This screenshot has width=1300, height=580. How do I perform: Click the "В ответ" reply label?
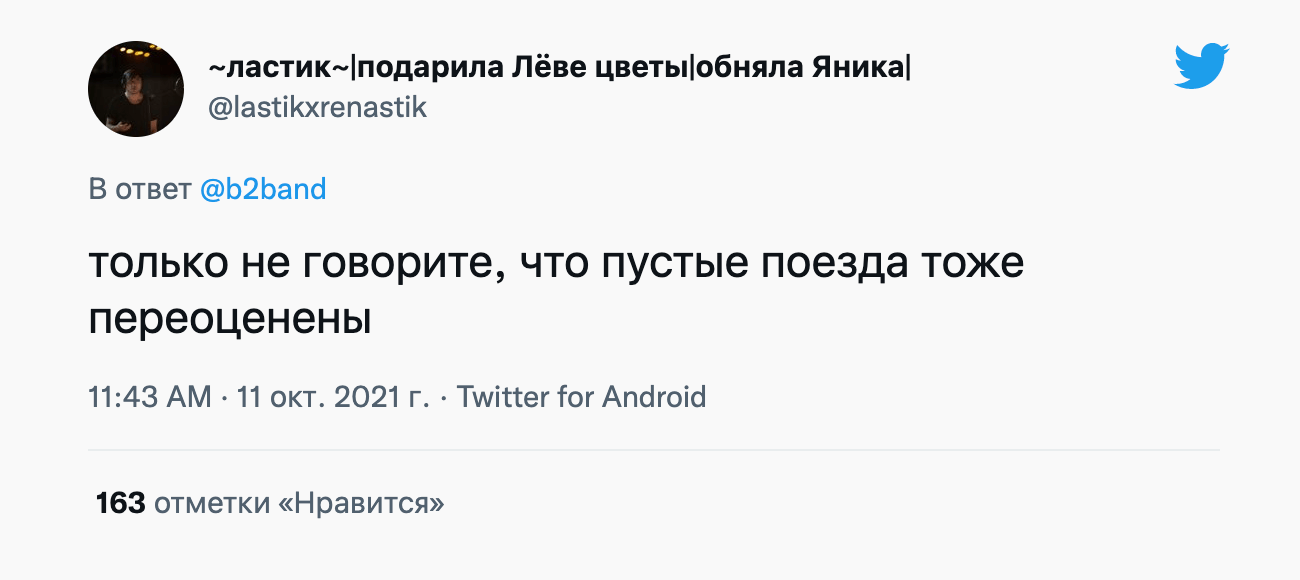point(140,189)
